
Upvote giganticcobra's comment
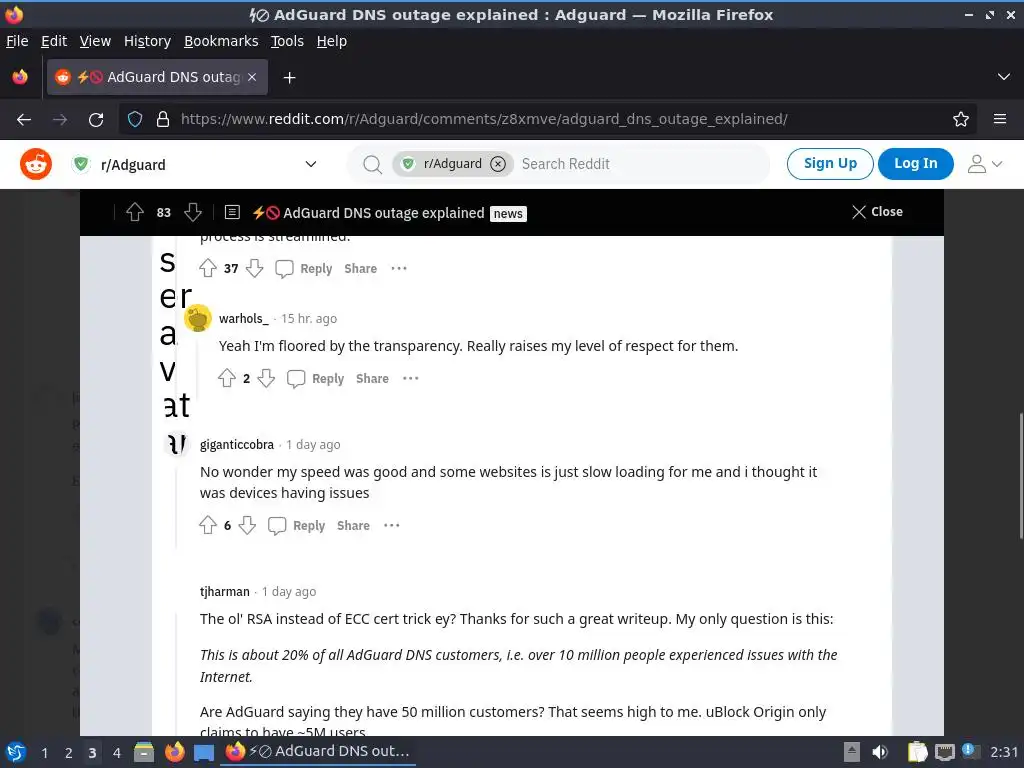(208, 525)
